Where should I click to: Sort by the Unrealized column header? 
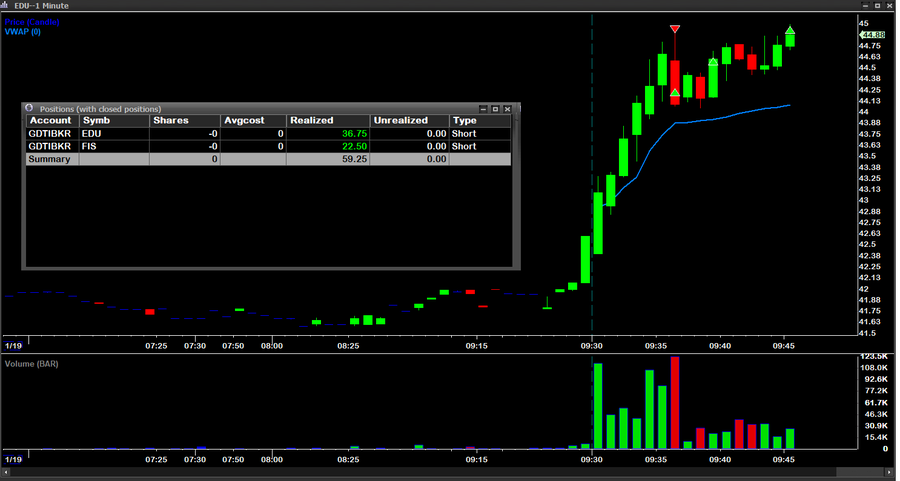tap(409, 121)
